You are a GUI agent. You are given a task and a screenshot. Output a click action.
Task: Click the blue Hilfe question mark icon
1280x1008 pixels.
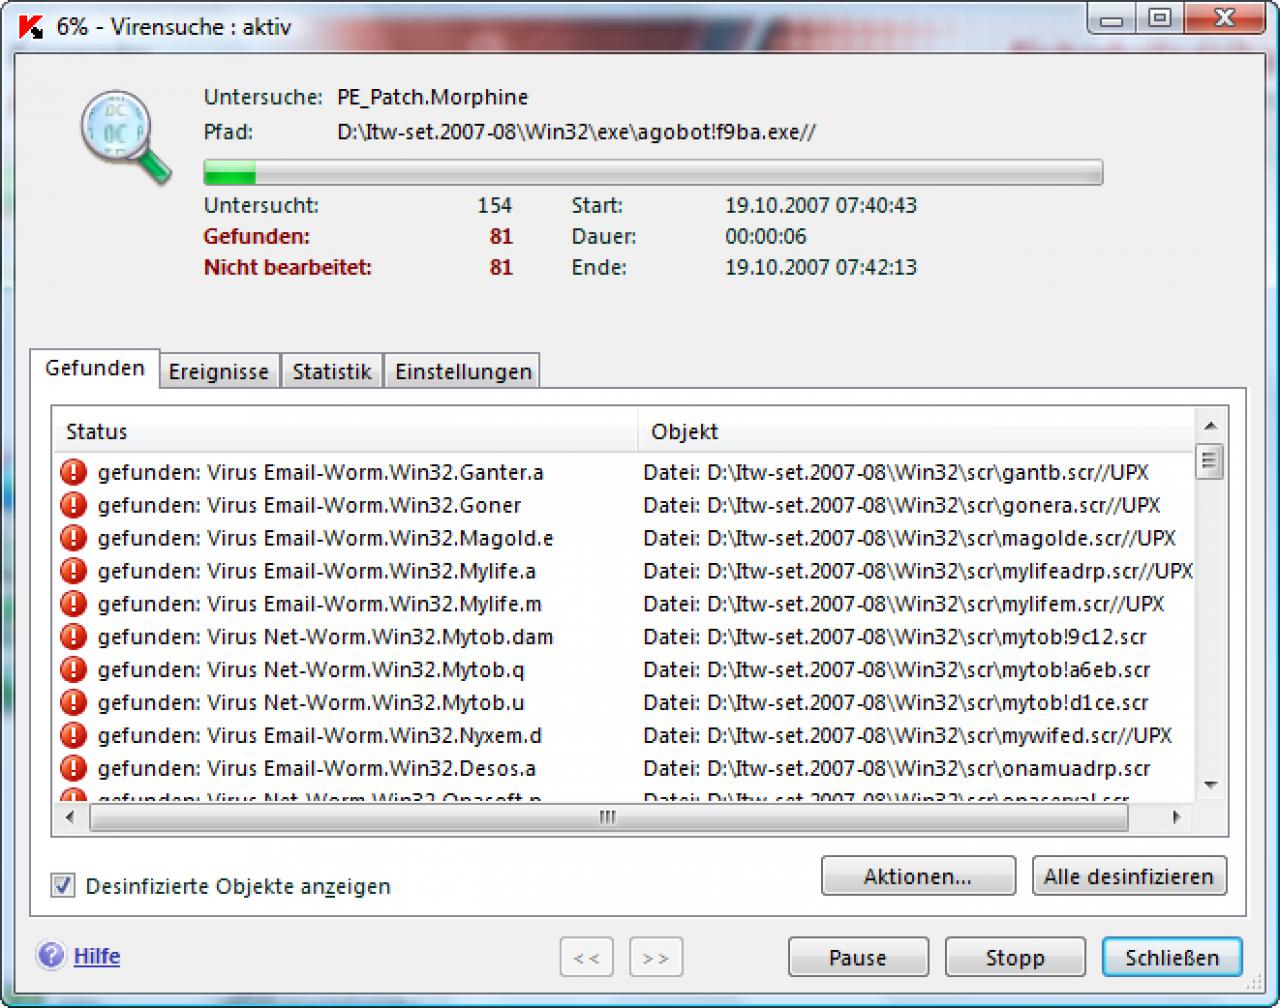pos(51,956)
